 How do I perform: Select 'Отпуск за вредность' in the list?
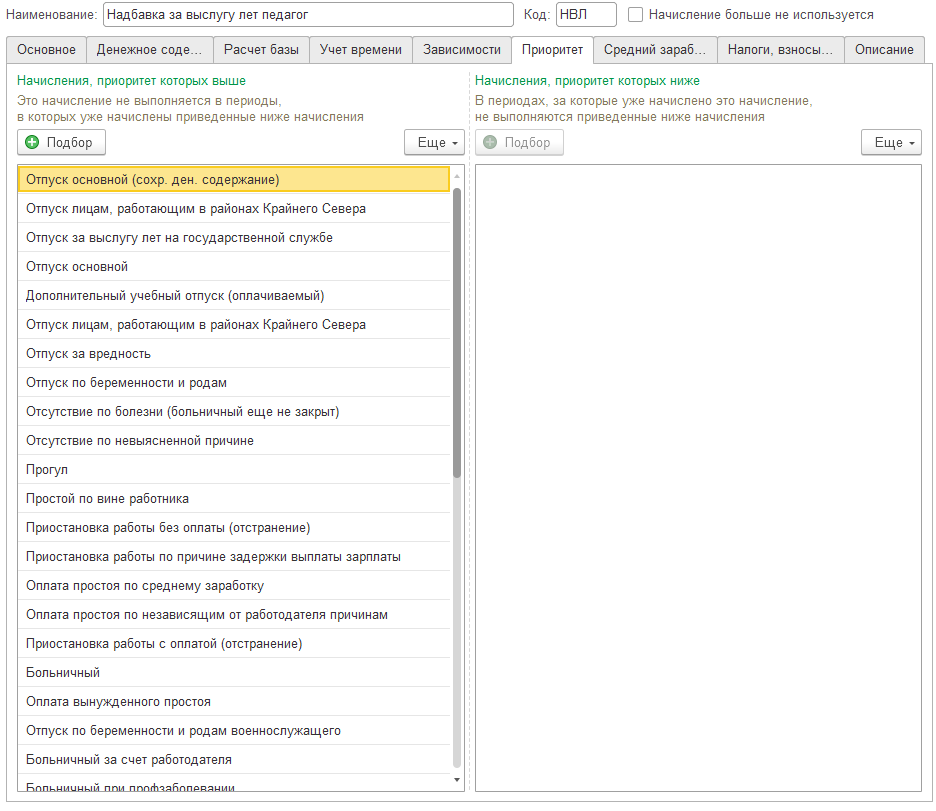pos(234,354)
